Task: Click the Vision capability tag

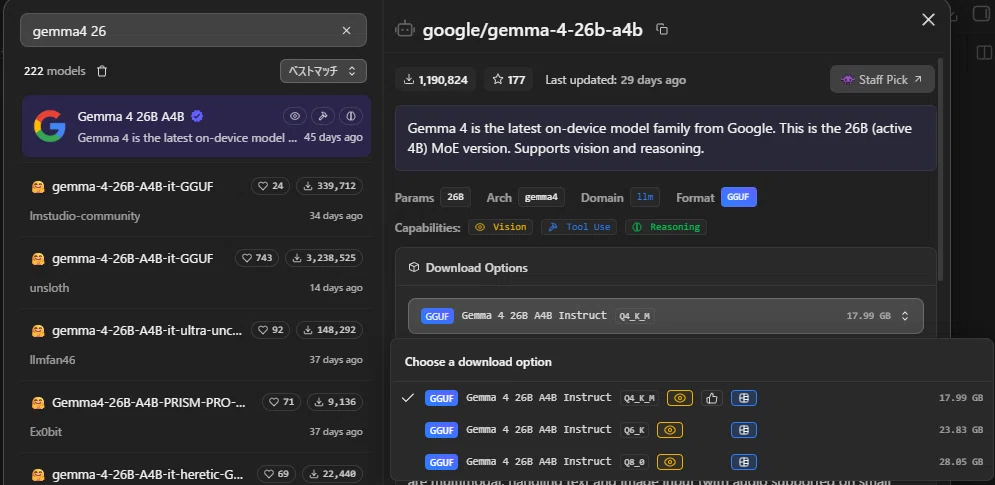Action: click(501, 227)
